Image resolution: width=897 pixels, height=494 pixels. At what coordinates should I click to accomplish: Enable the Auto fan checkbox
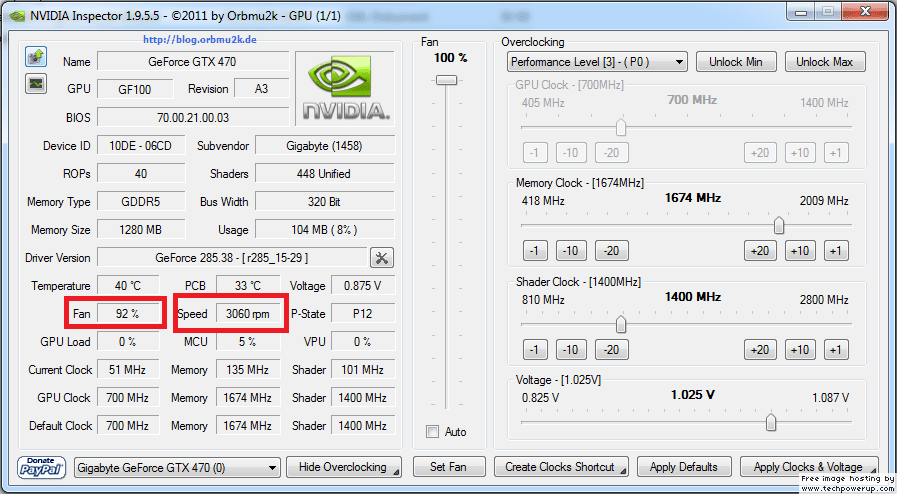pyautogui.click(x=433, y=432)
